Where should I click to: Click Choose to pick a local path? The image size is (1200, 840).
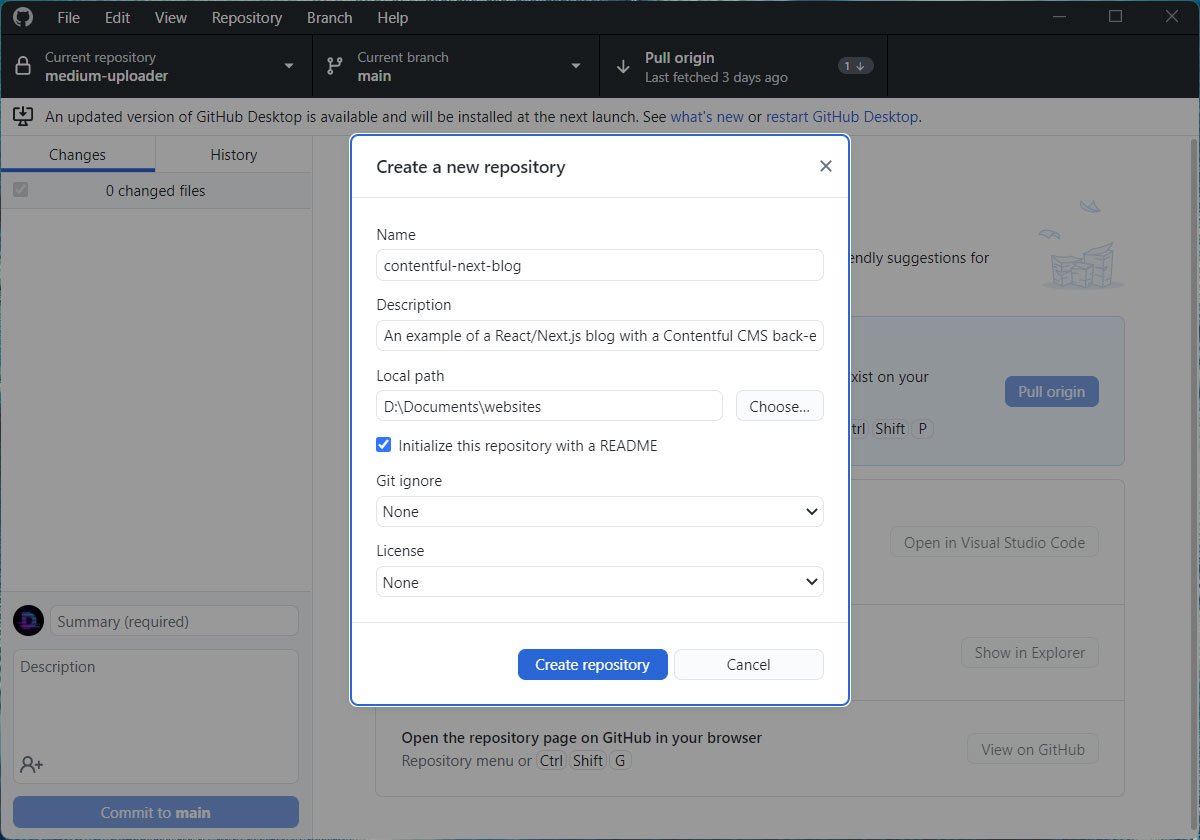click(779, 405)
